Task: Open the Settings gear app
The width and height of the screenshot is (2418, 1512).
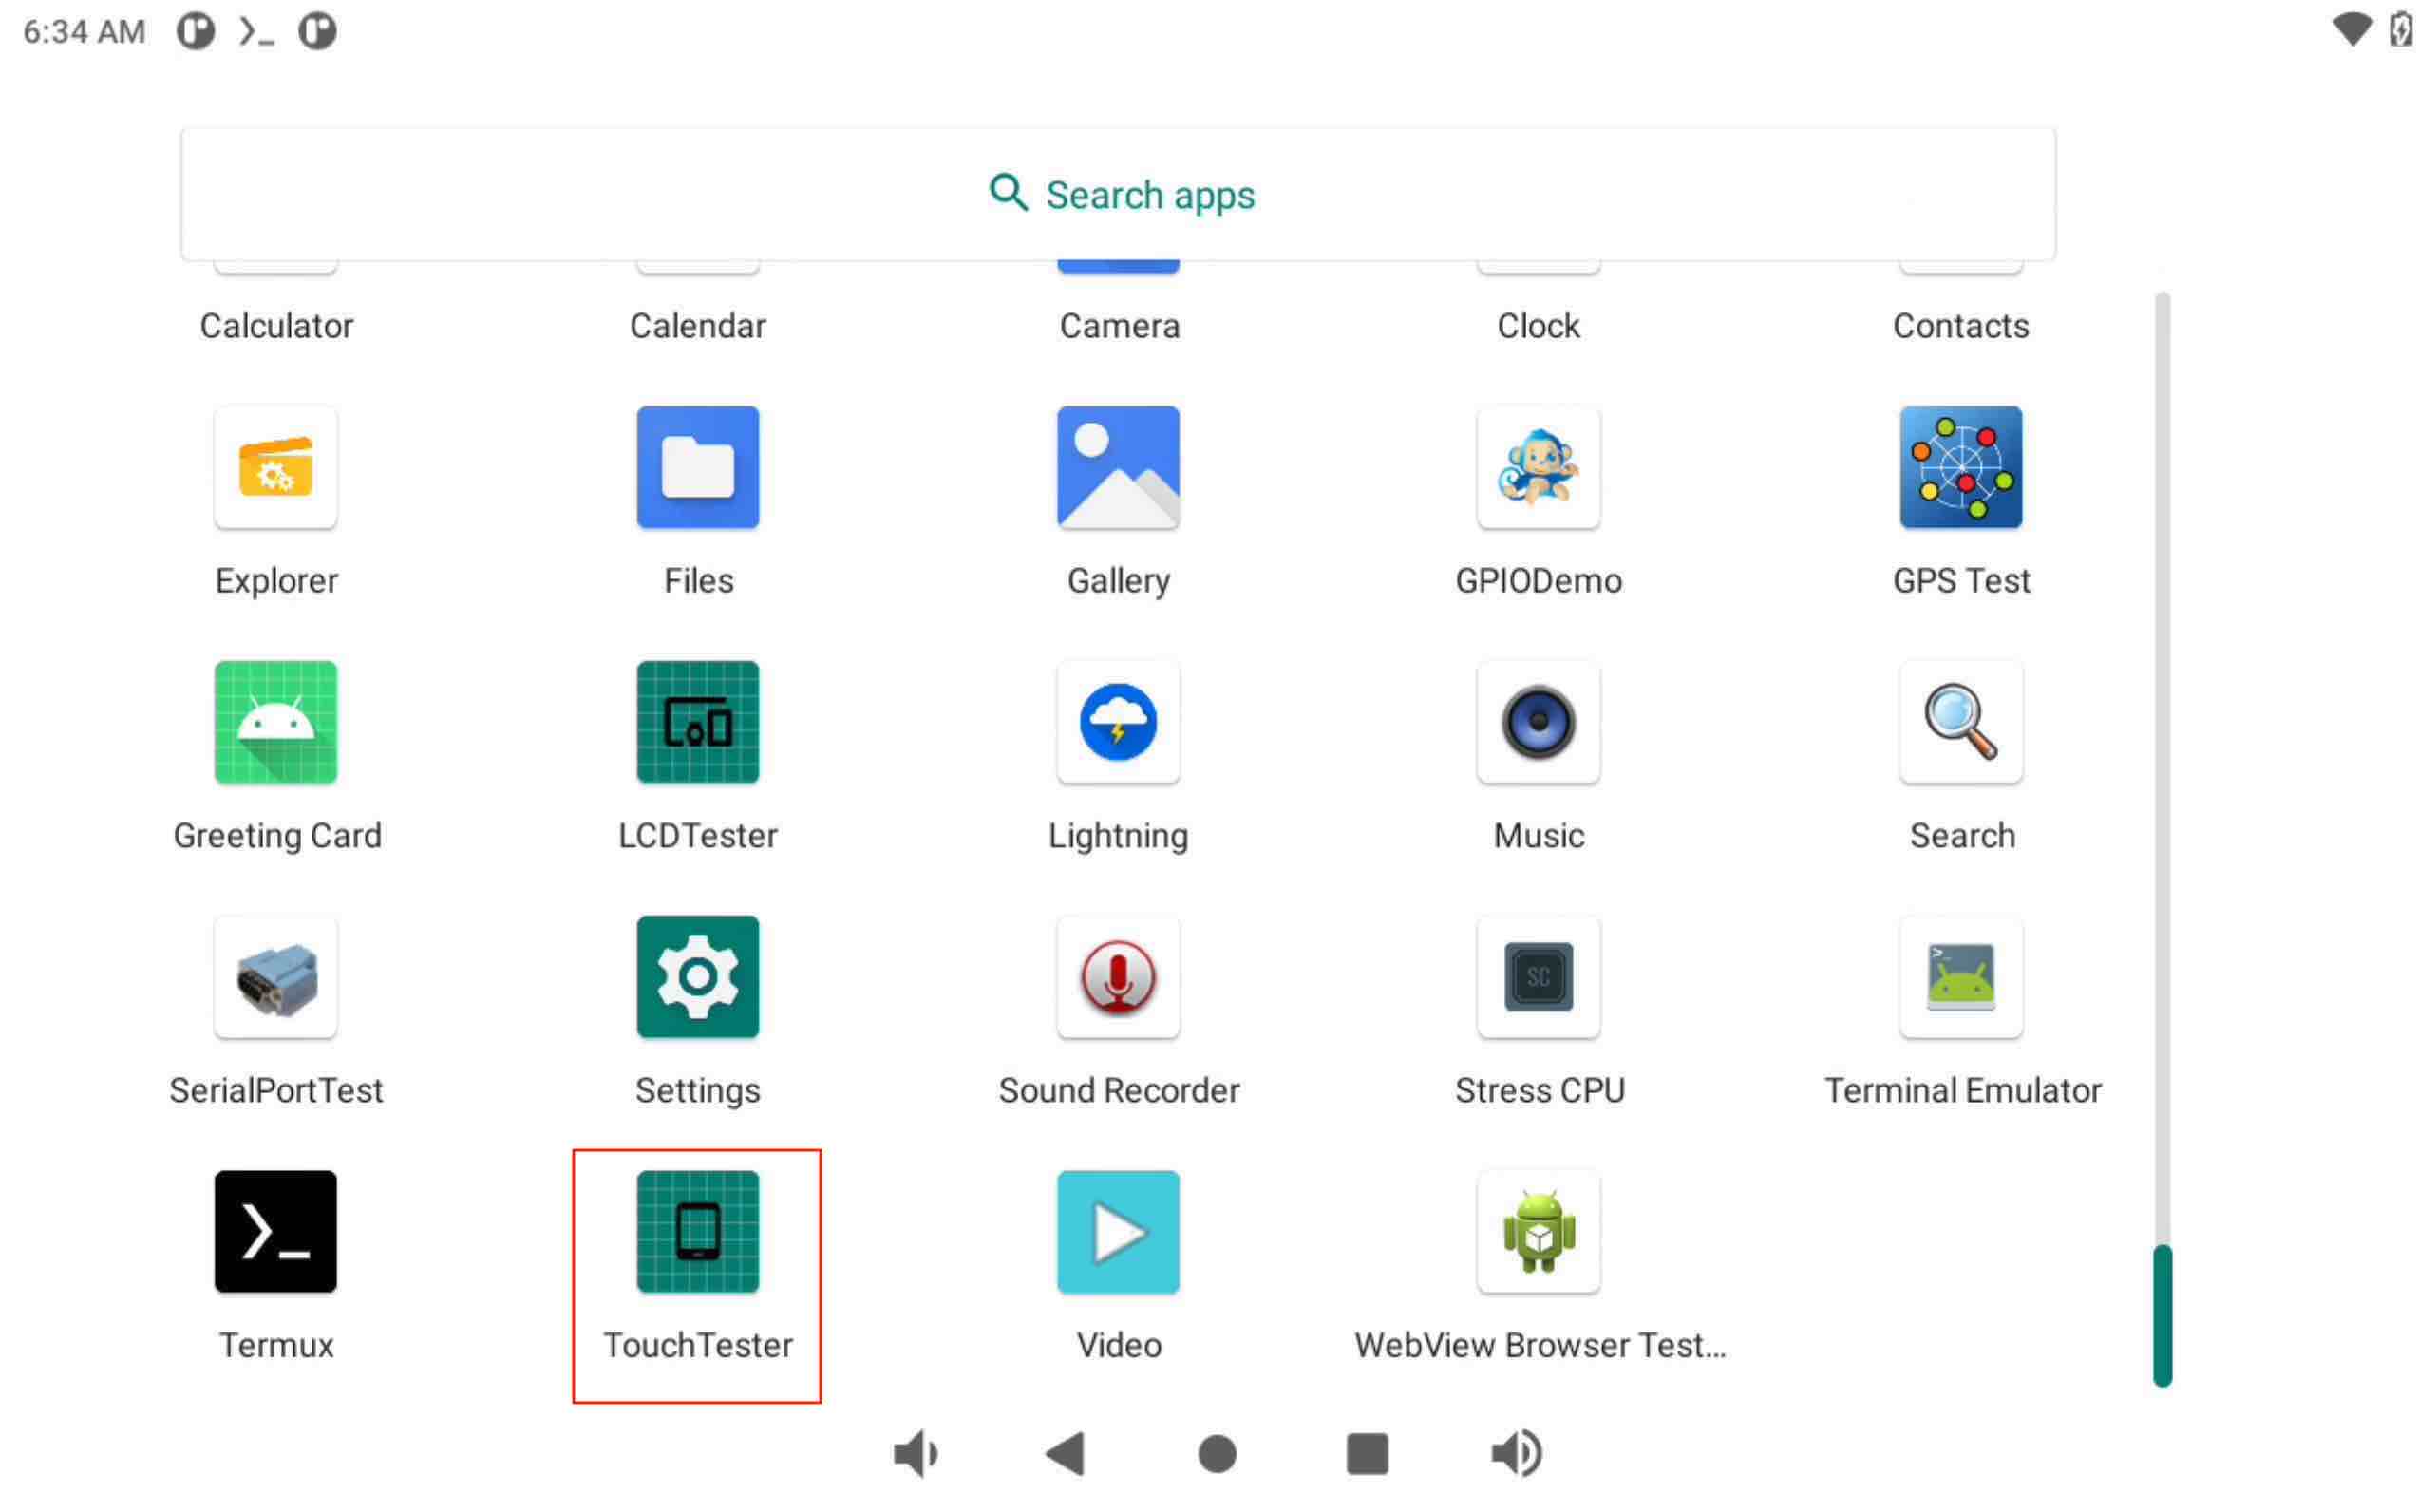Action: pyautogui.click(x=698, y=977)
